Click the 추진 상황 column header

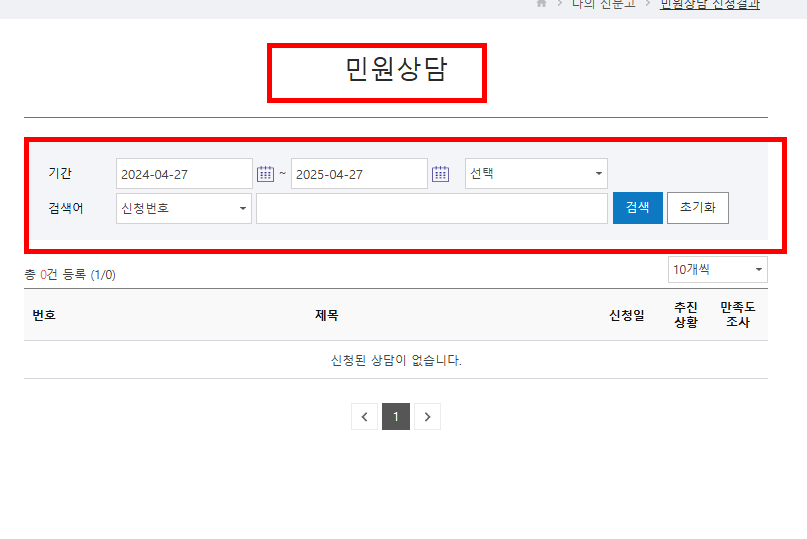pos(686,315)
